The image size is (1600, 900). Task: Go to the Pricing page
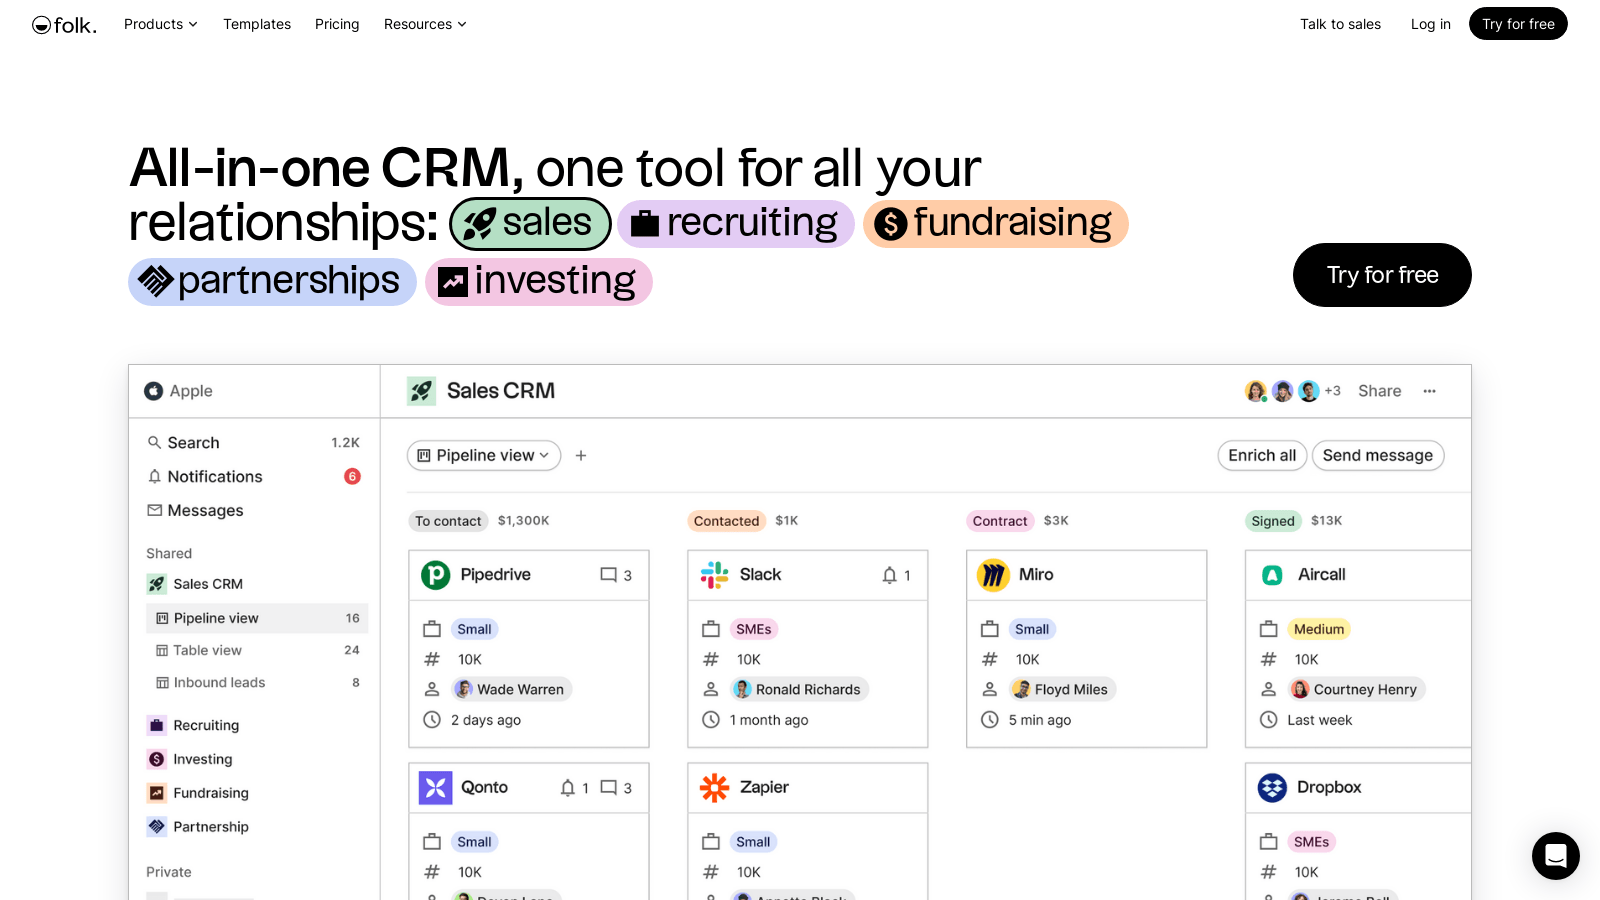pos(337,24)
